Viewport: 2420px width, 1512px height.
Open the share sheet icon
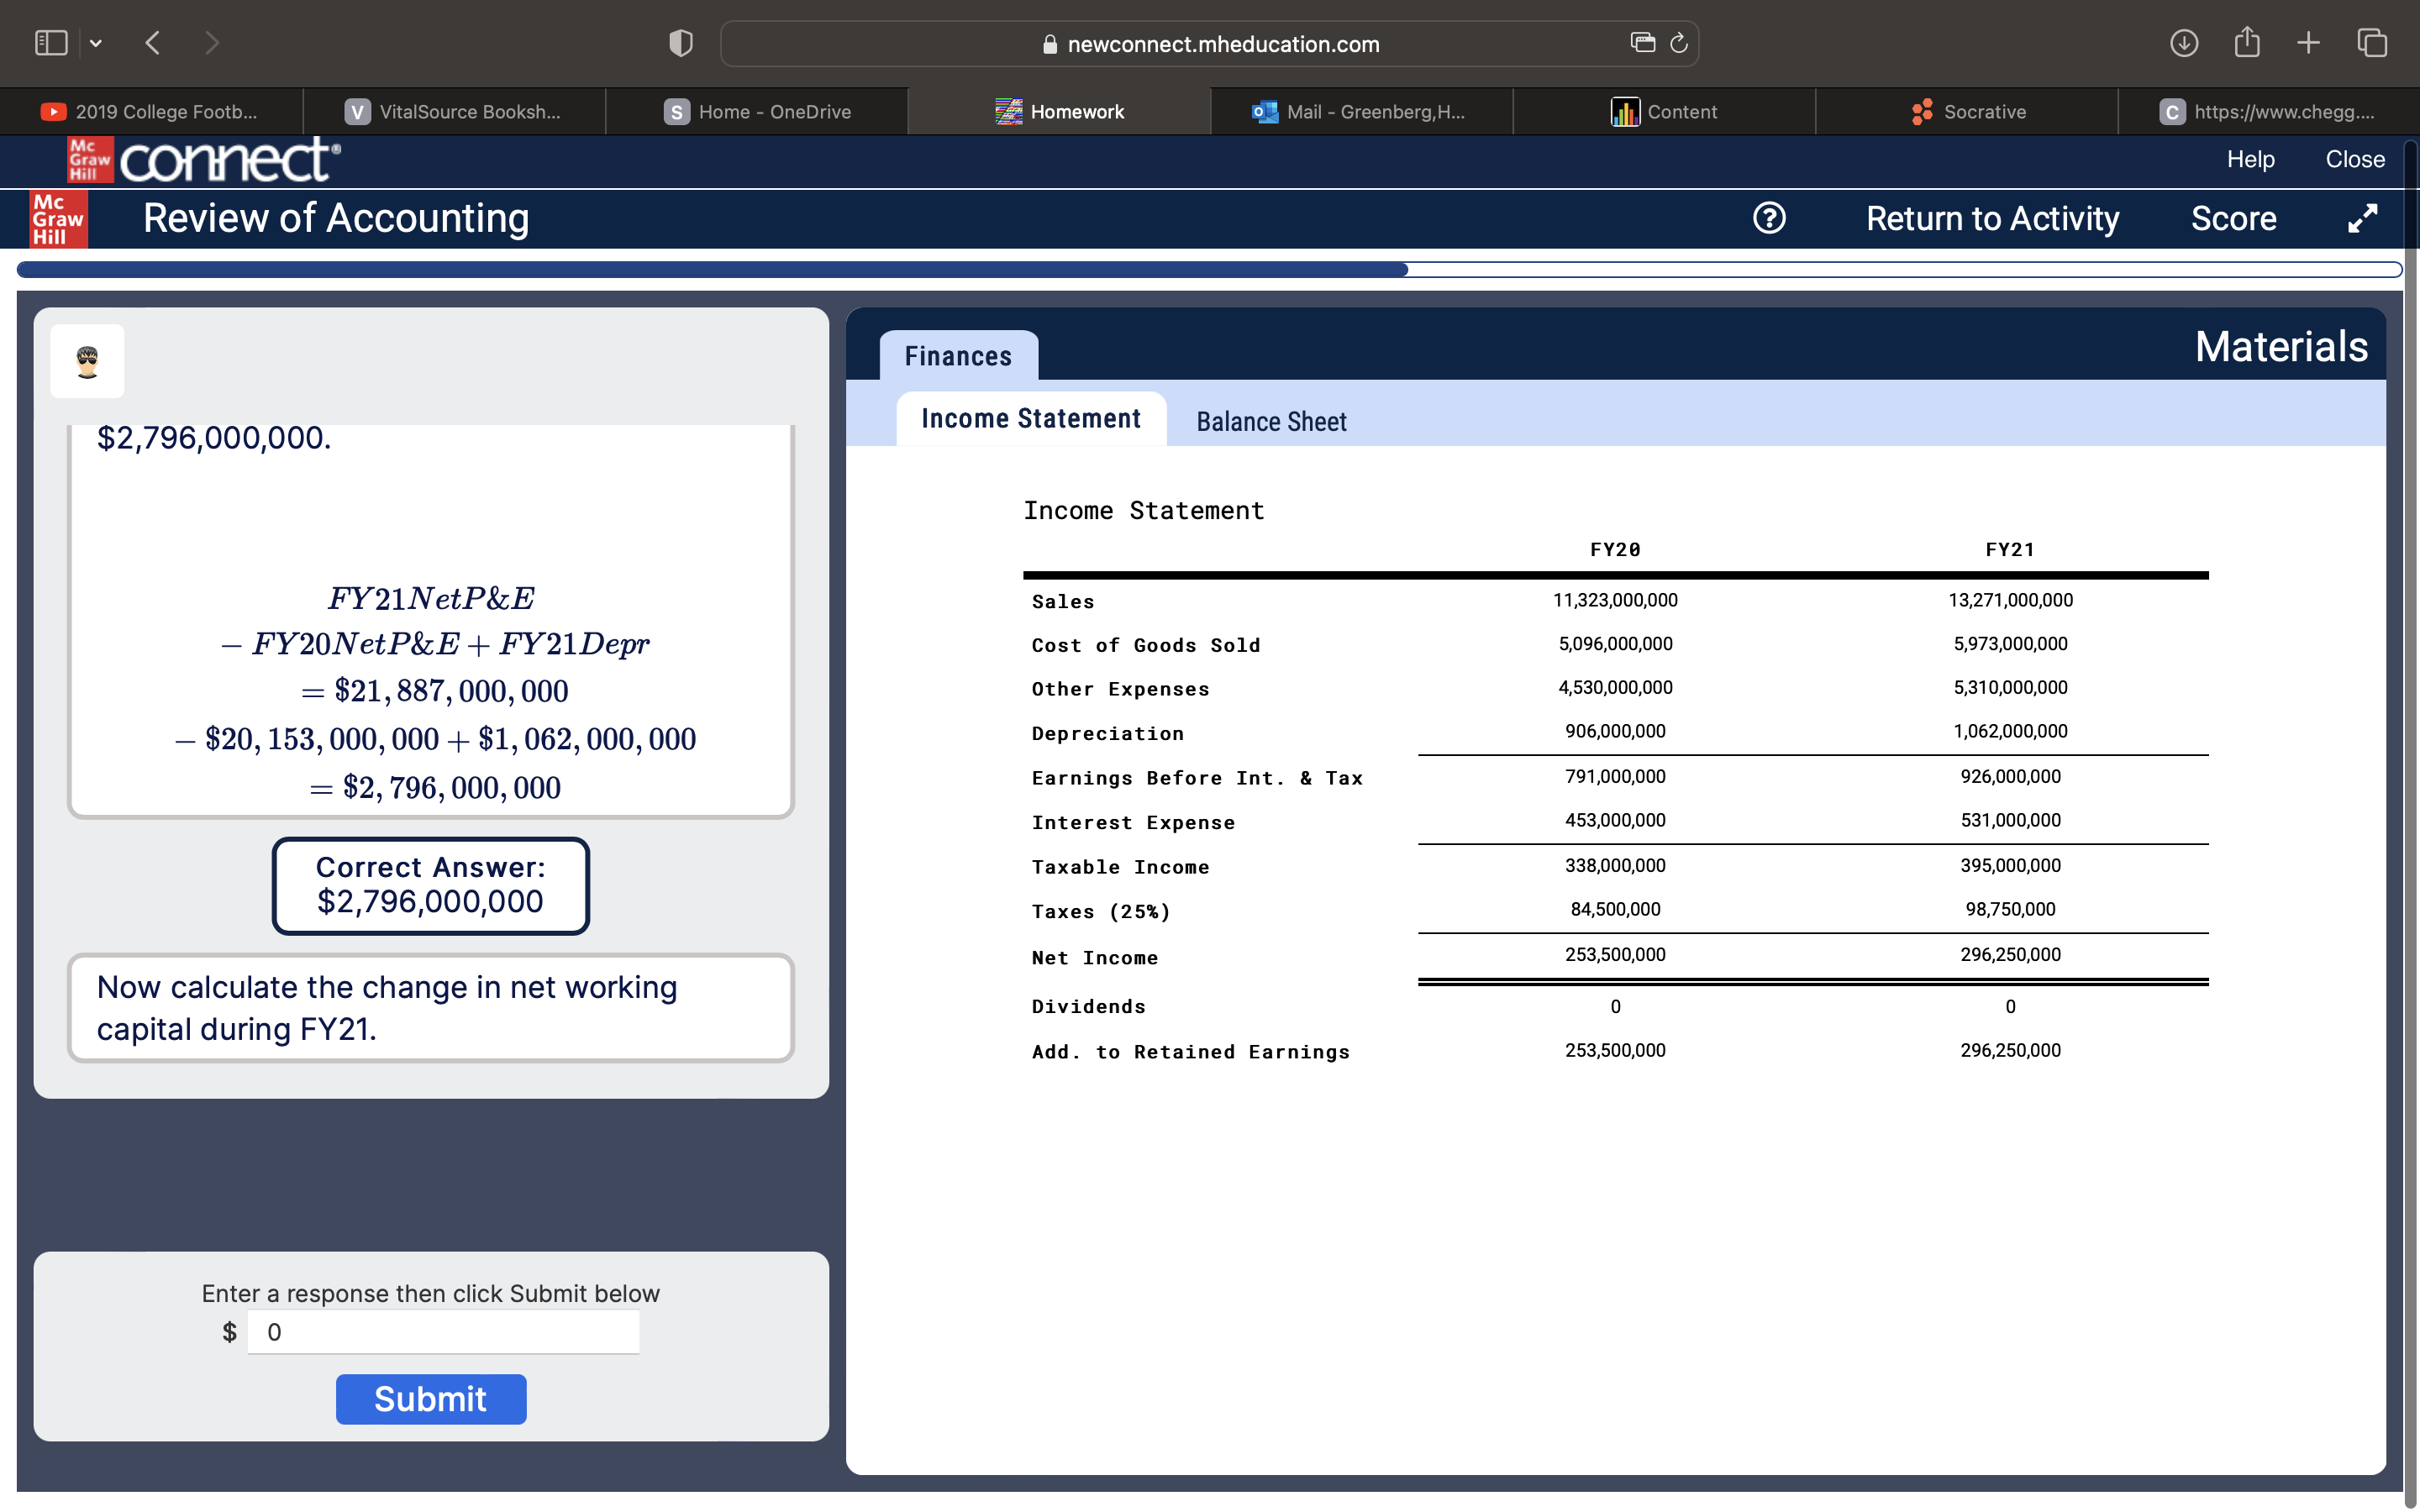pos(2247,43)
